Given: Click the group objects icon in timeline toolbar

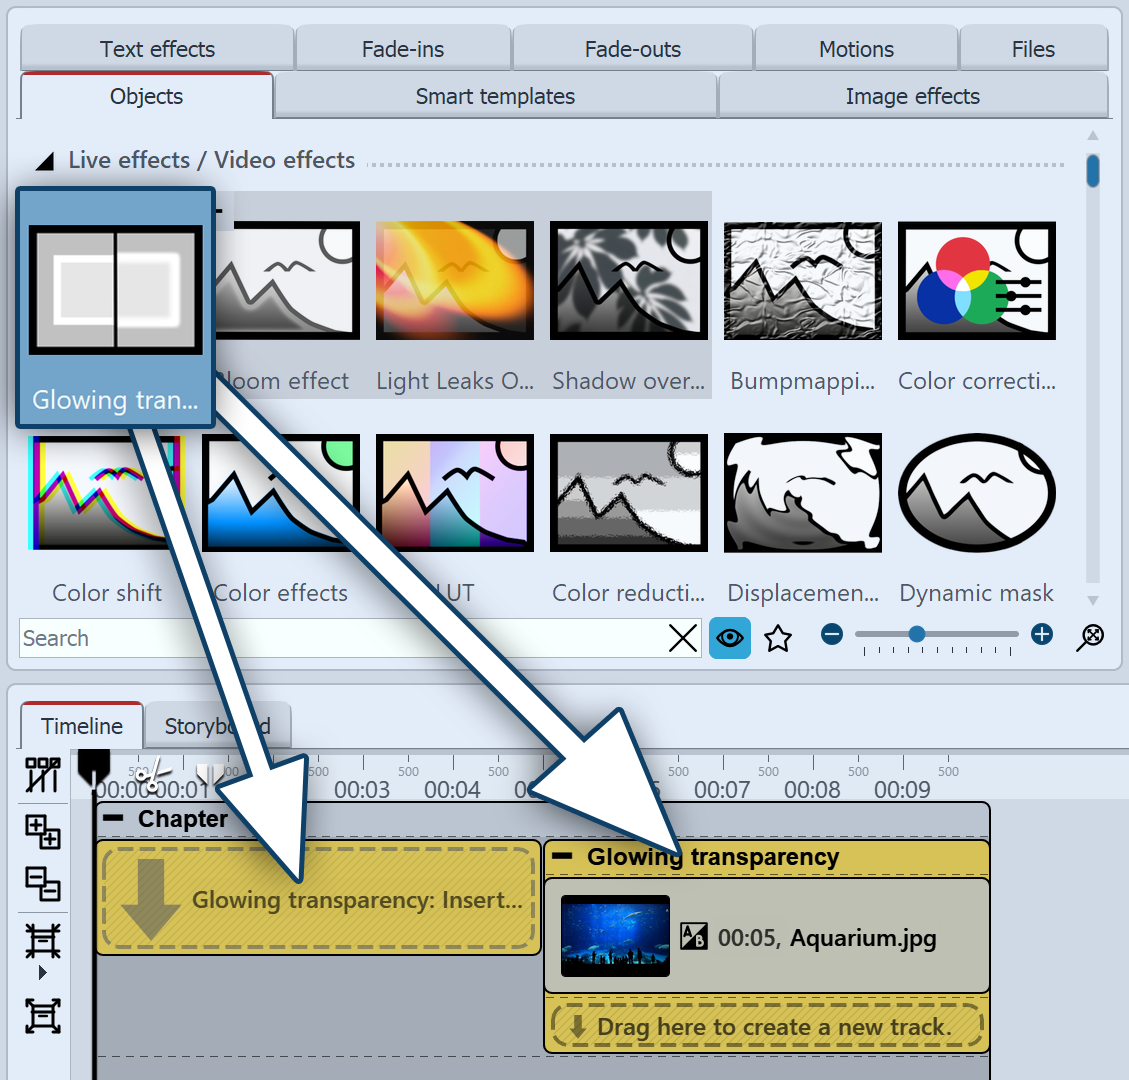Looking at the screenshot, I should pyautogui.click(x=43, y=830).
